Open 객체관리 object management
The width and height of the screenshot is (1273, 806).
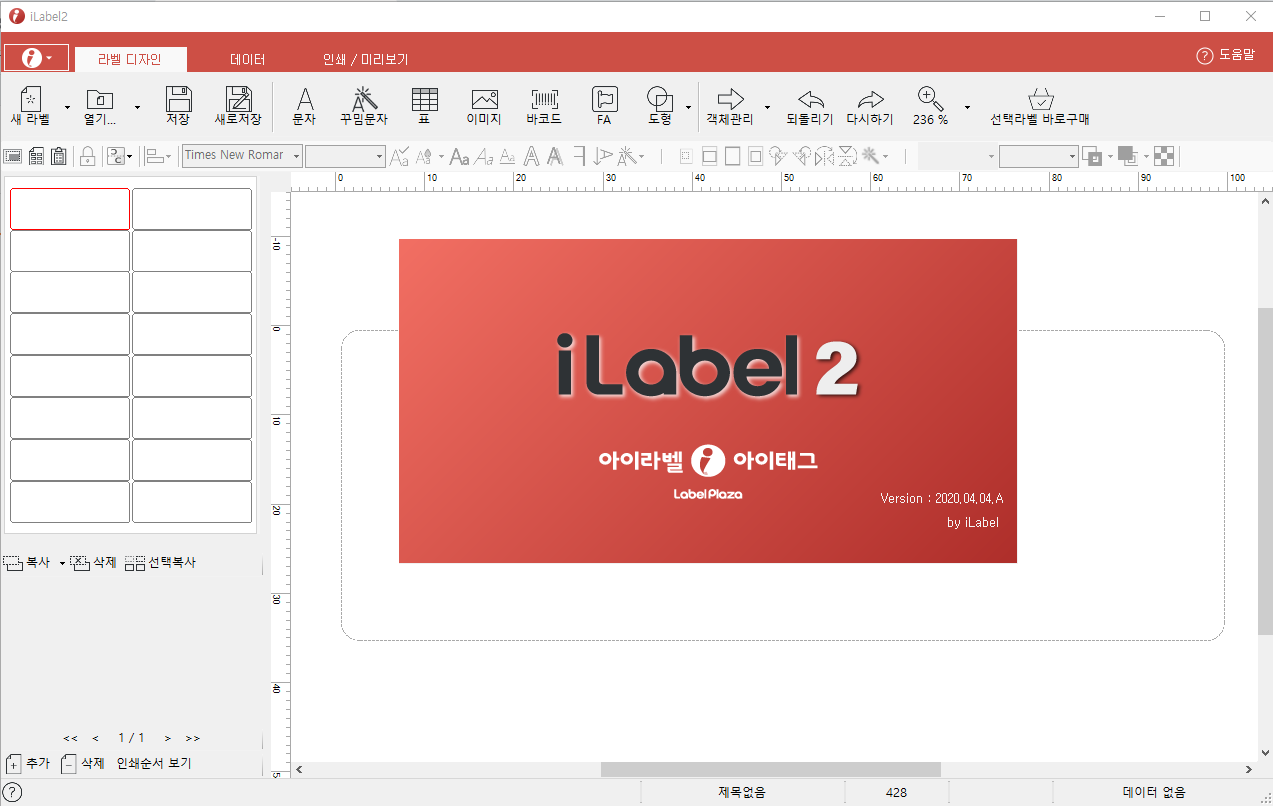[730, 107]
